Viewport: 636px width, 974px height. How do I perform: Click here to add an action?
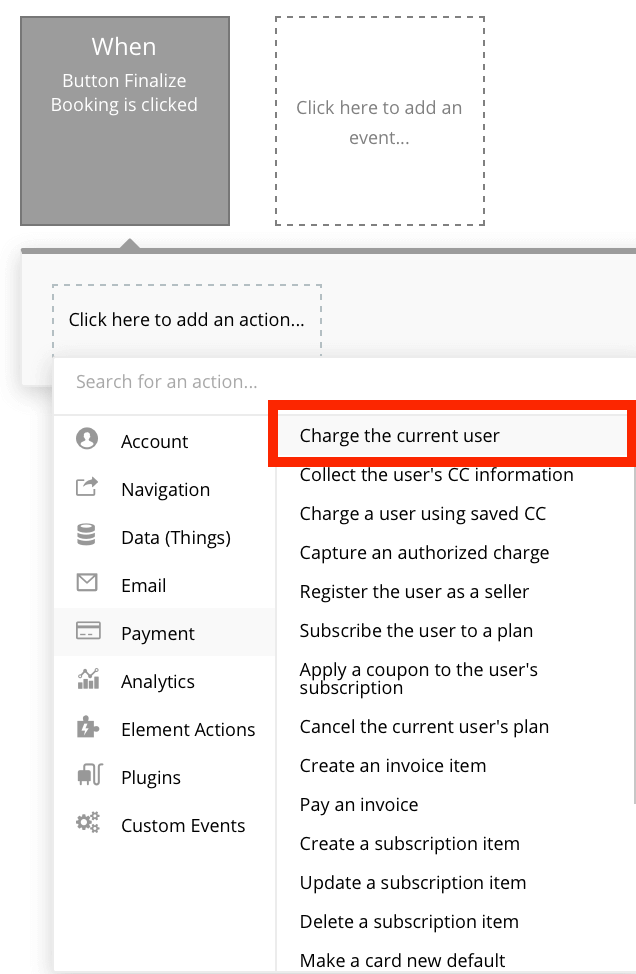tap(186, 319)
